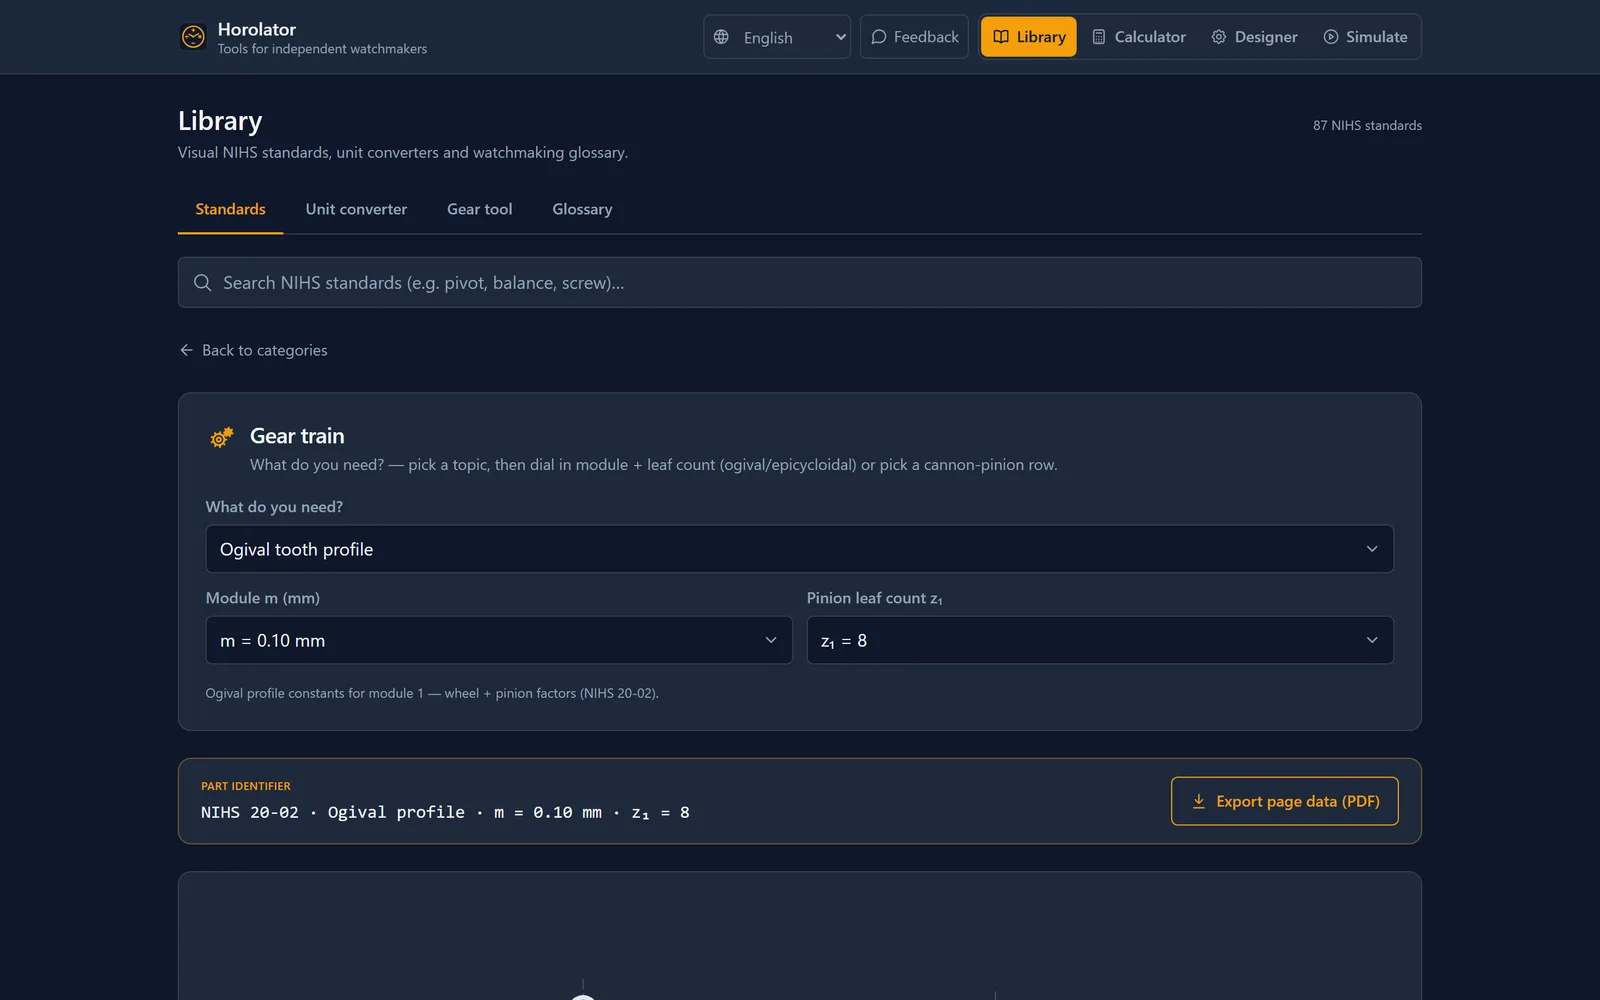This screenshot has width=1600, height=1000.
Task: Switch to the Gear tool tab
Action: (x=480, y=209)
